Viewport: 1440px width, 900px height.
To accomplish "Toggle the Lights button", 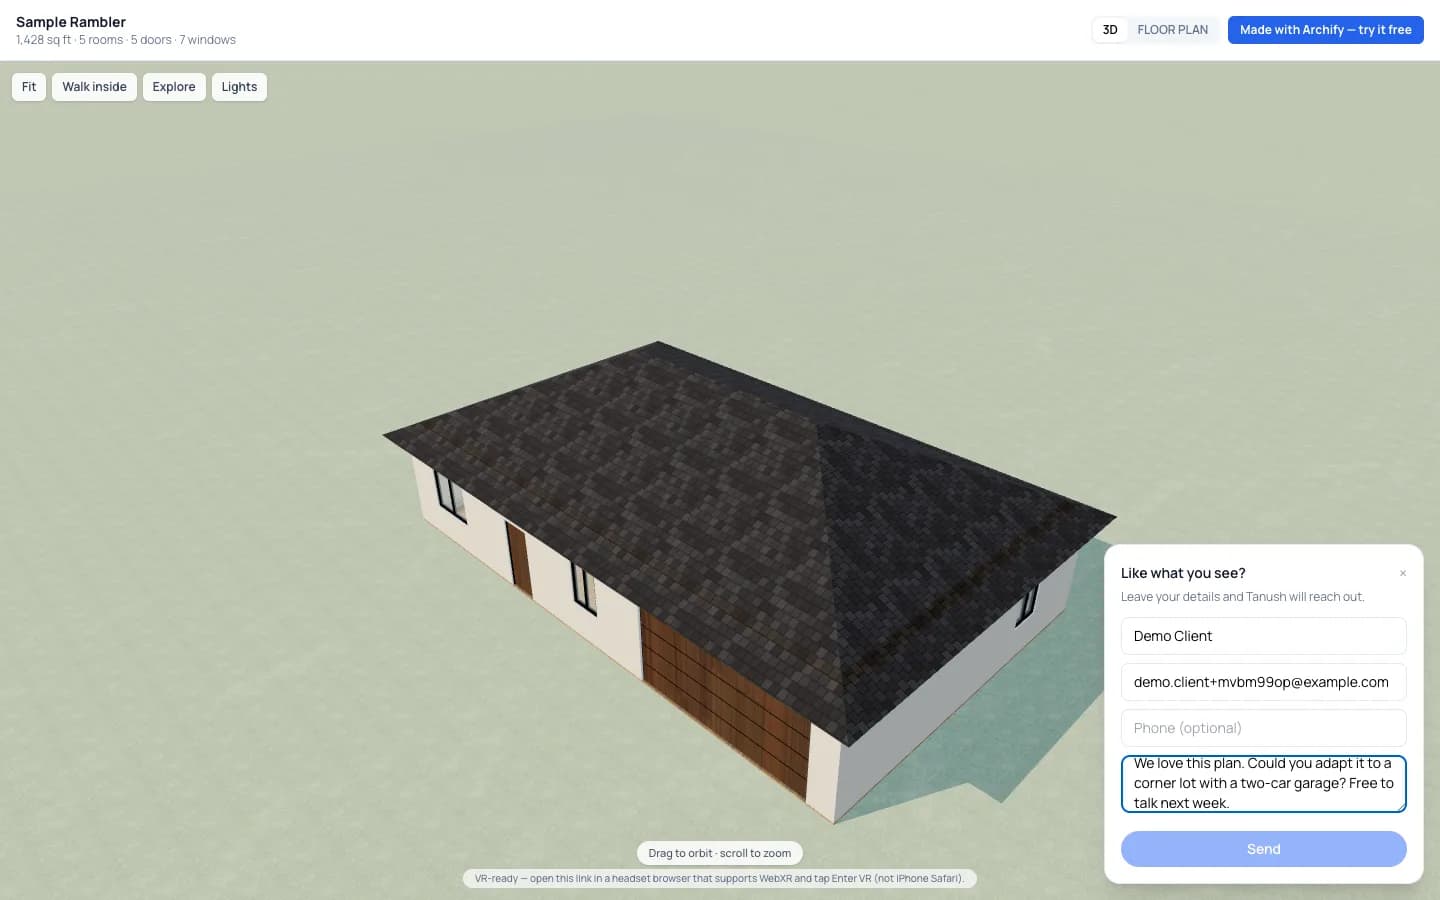I will click(x=239, y=87).
